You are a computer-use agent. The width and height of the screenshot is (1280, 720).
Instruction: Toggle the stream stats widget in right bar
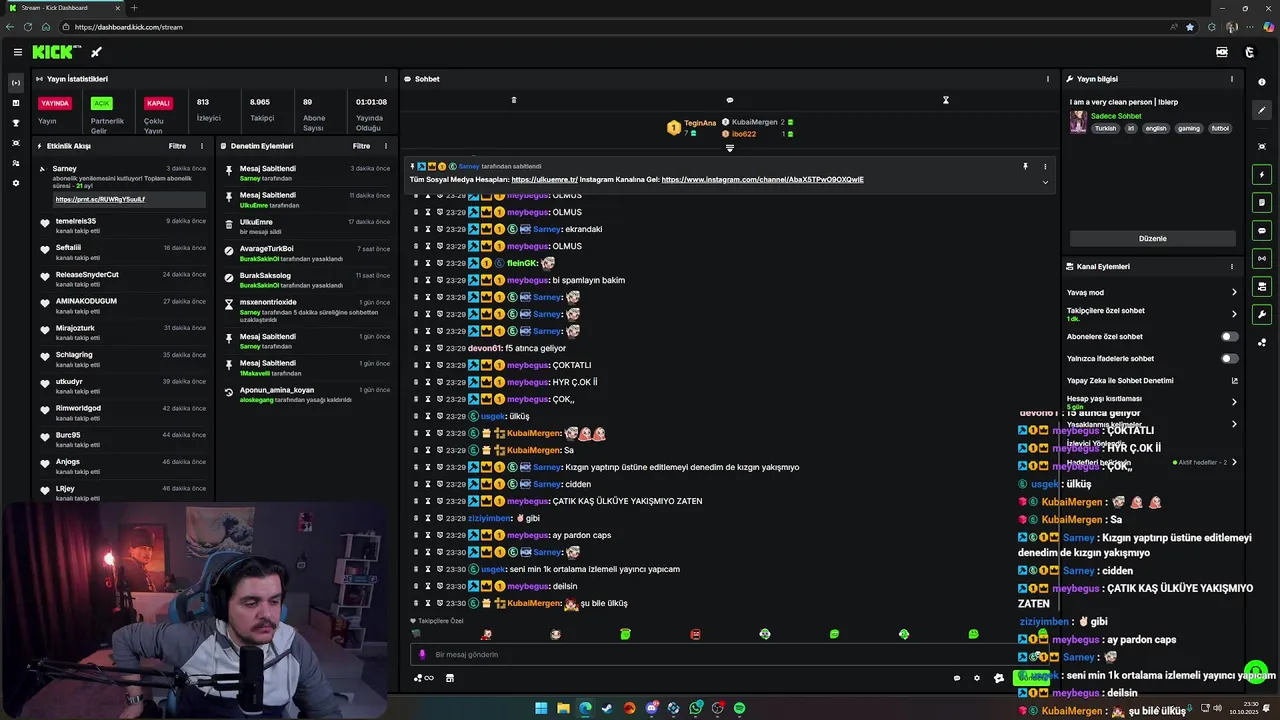click(x=1262, y=259)
